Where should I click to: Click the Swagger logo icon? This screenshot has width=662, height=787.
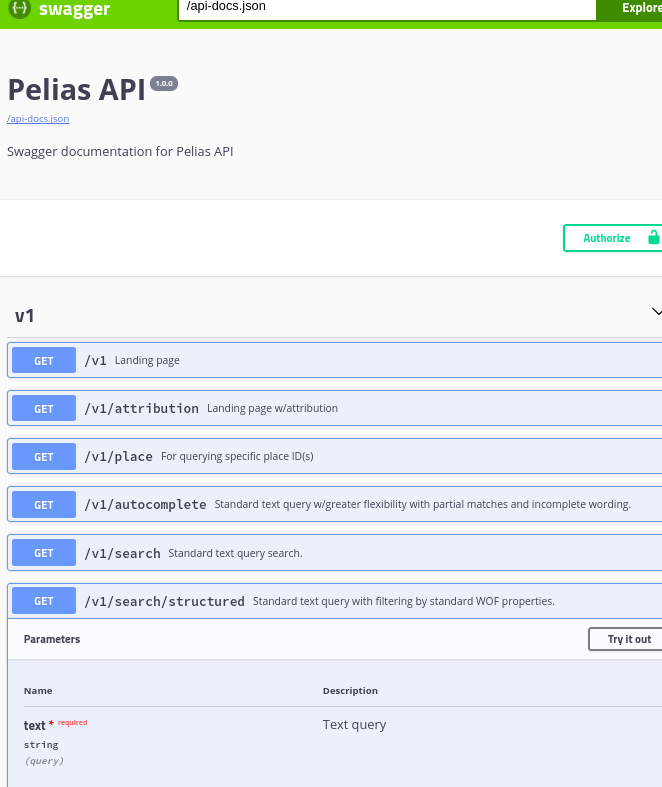tap(20, 9)
